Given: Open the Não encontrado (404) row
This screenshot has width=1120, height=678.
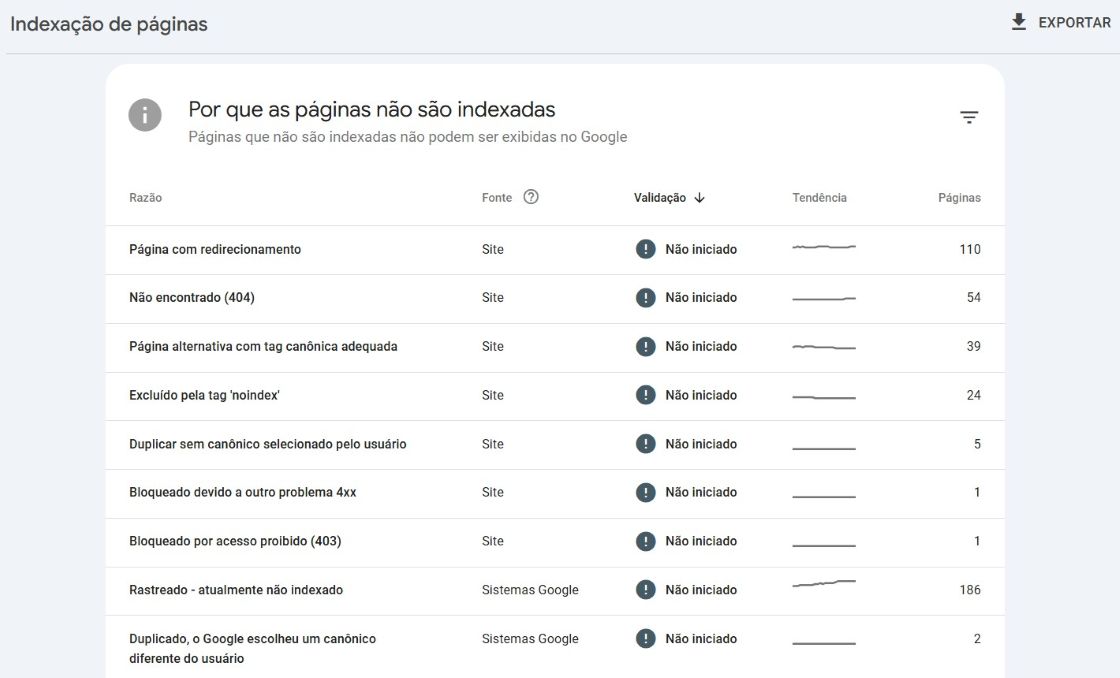Looking at the screenshot, I should (191, 298).
